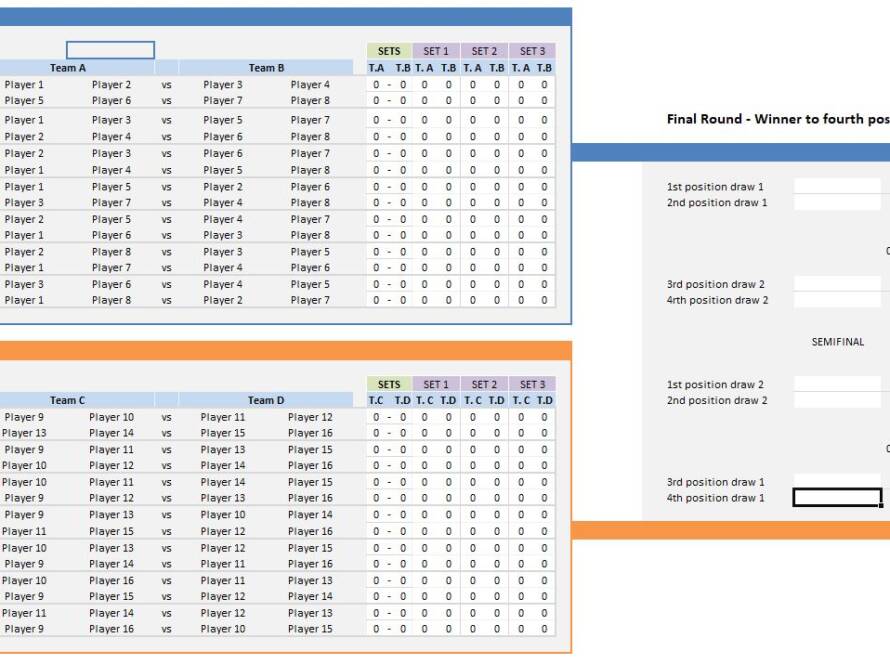Click the empty outlined cell above Team A
This screenshot has width=890, height=664.
click(110, 50)
